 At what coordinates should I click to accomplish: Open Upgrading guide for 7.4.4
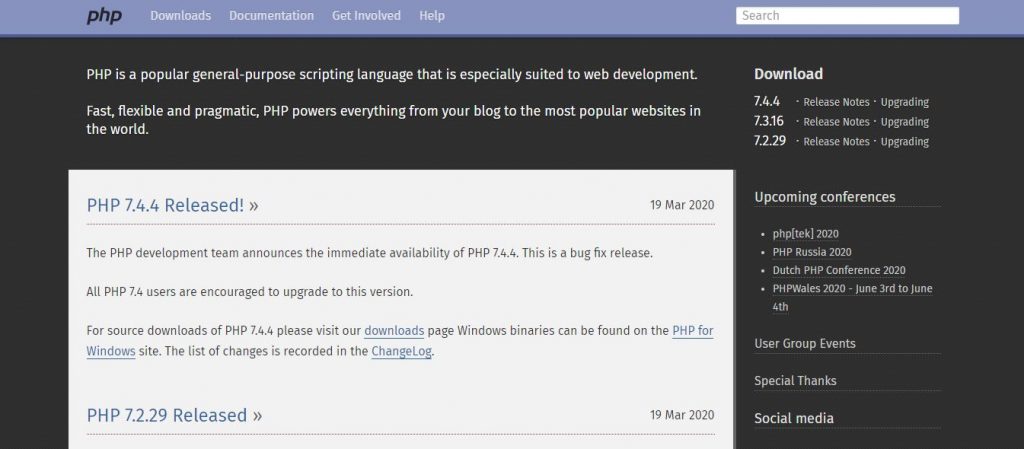[904, 102]
